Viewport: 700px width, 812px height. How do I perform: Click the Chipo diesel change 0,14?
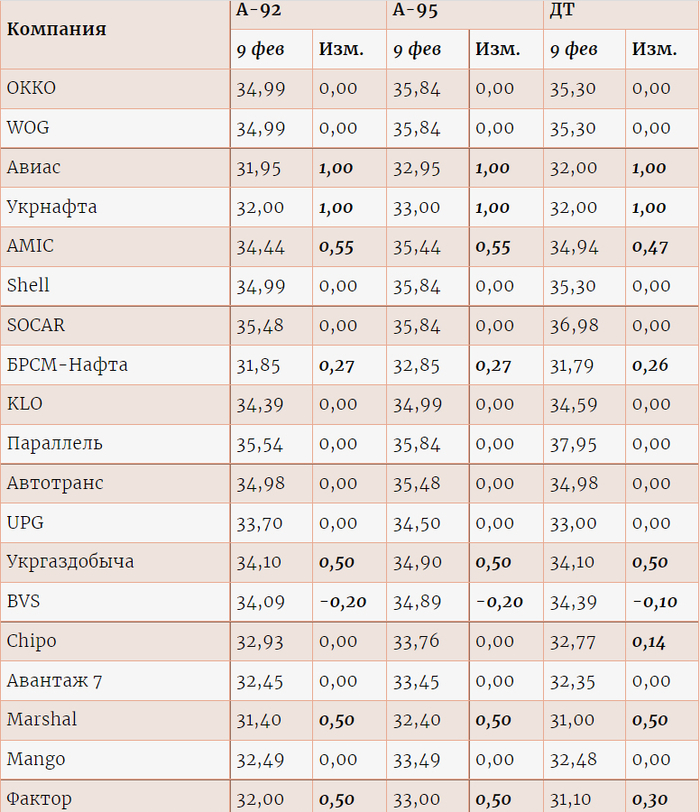point(650,642)
